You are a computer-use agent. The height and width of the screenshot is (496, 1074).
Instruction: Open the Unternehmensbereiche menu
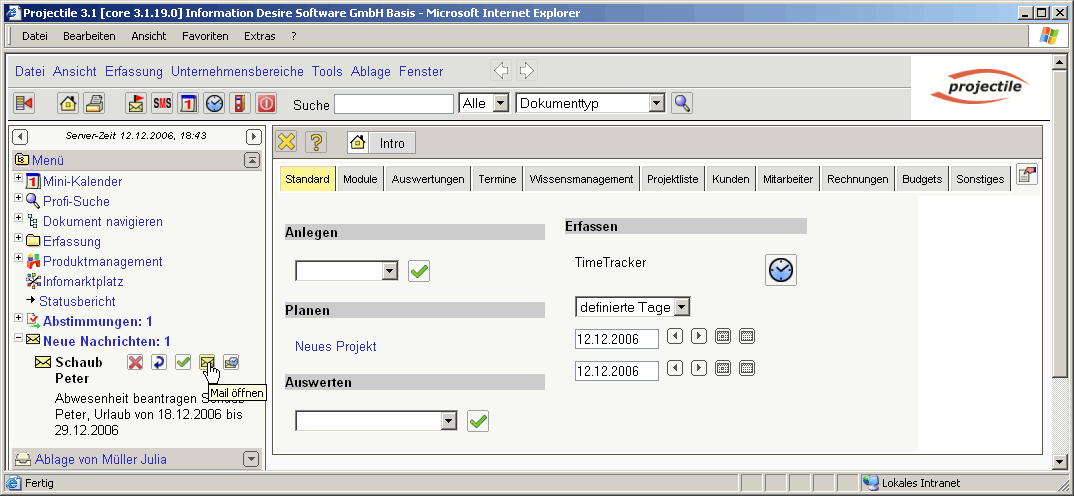coord(237,71)
